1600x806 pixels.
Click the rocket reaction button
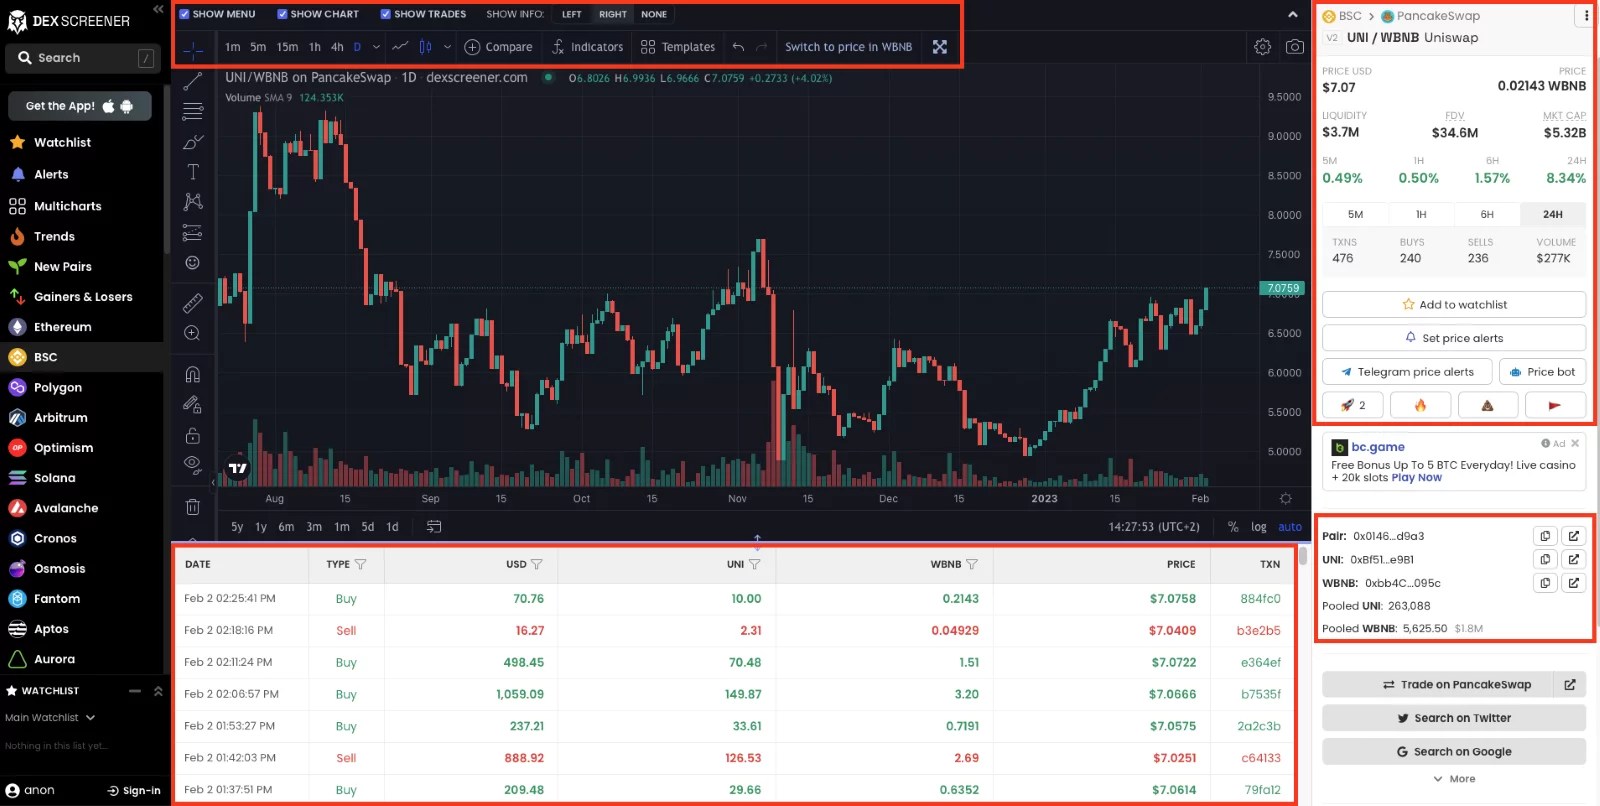(1353, 405)
